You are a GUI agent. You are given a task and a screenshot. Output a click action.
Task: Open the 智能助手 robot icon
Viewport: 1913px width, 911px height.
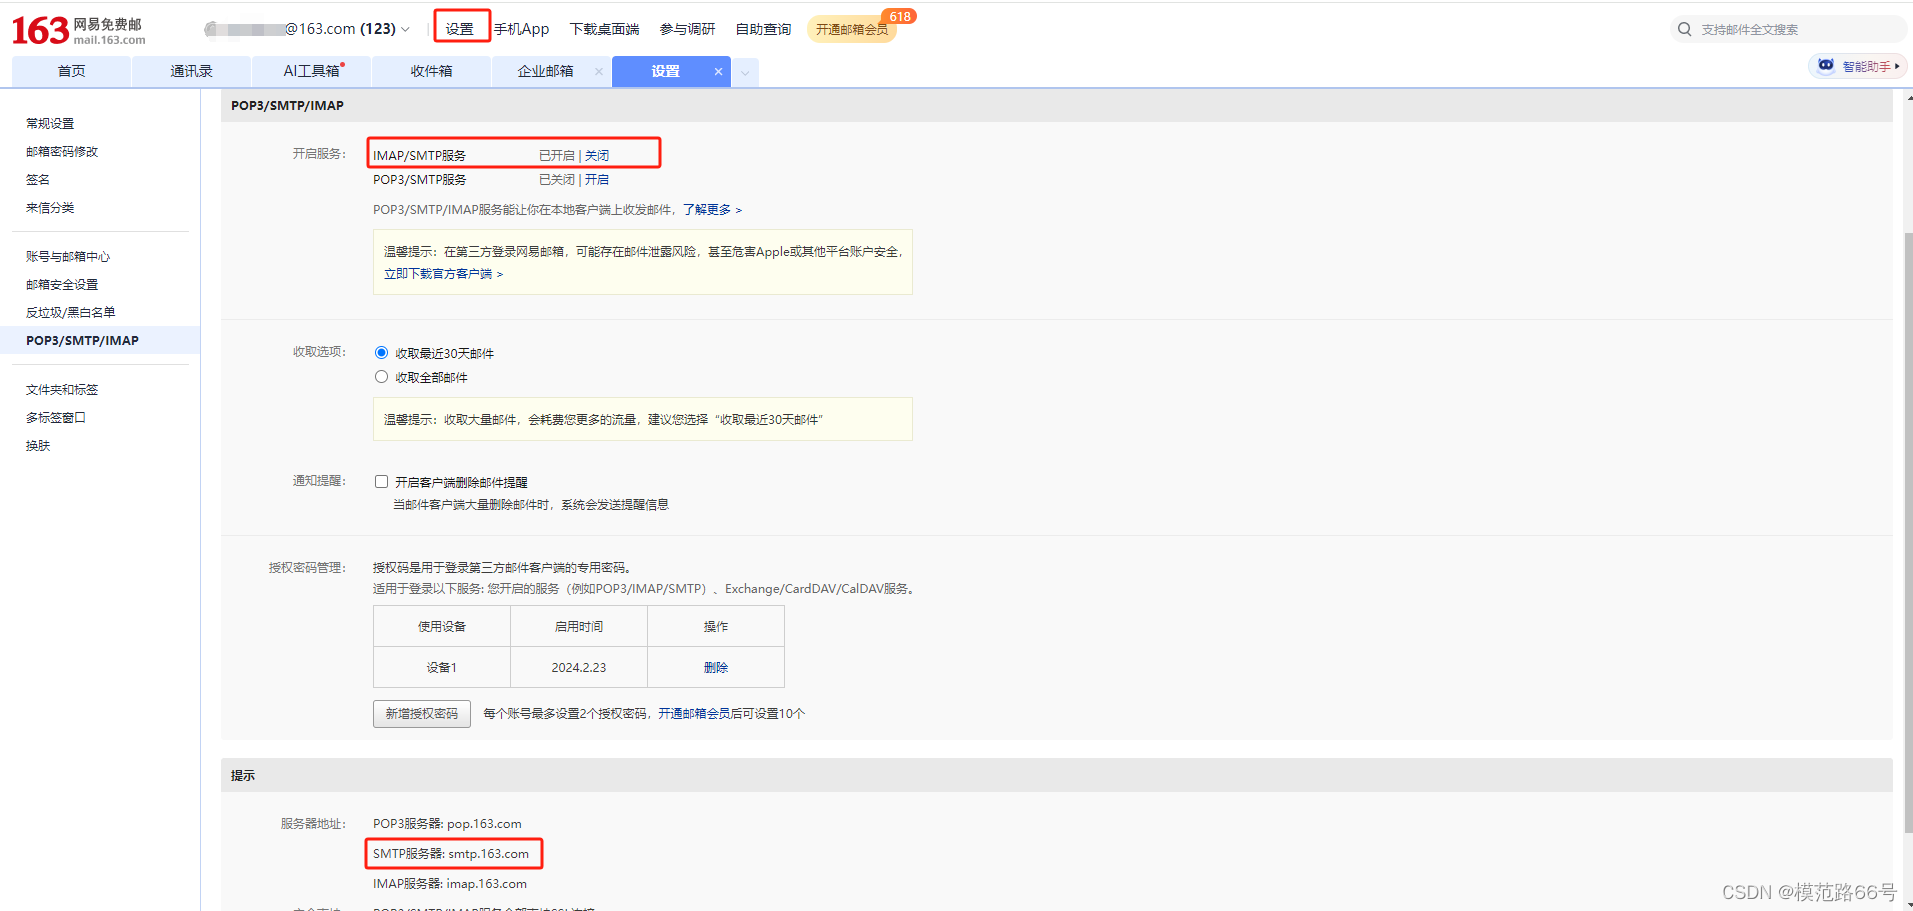[x=1826, y=66]
